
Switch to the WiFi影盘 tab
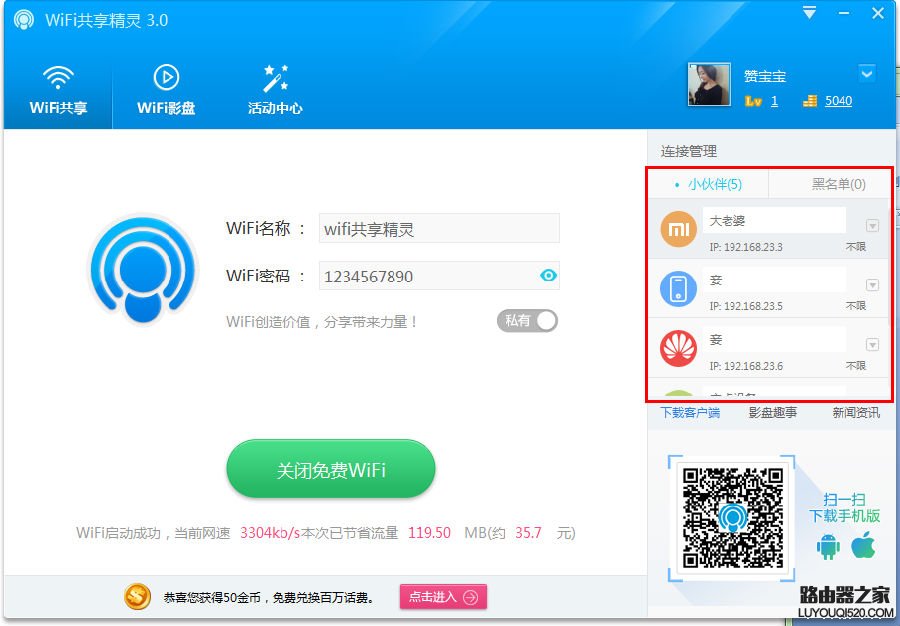click(x=166, y=91)
